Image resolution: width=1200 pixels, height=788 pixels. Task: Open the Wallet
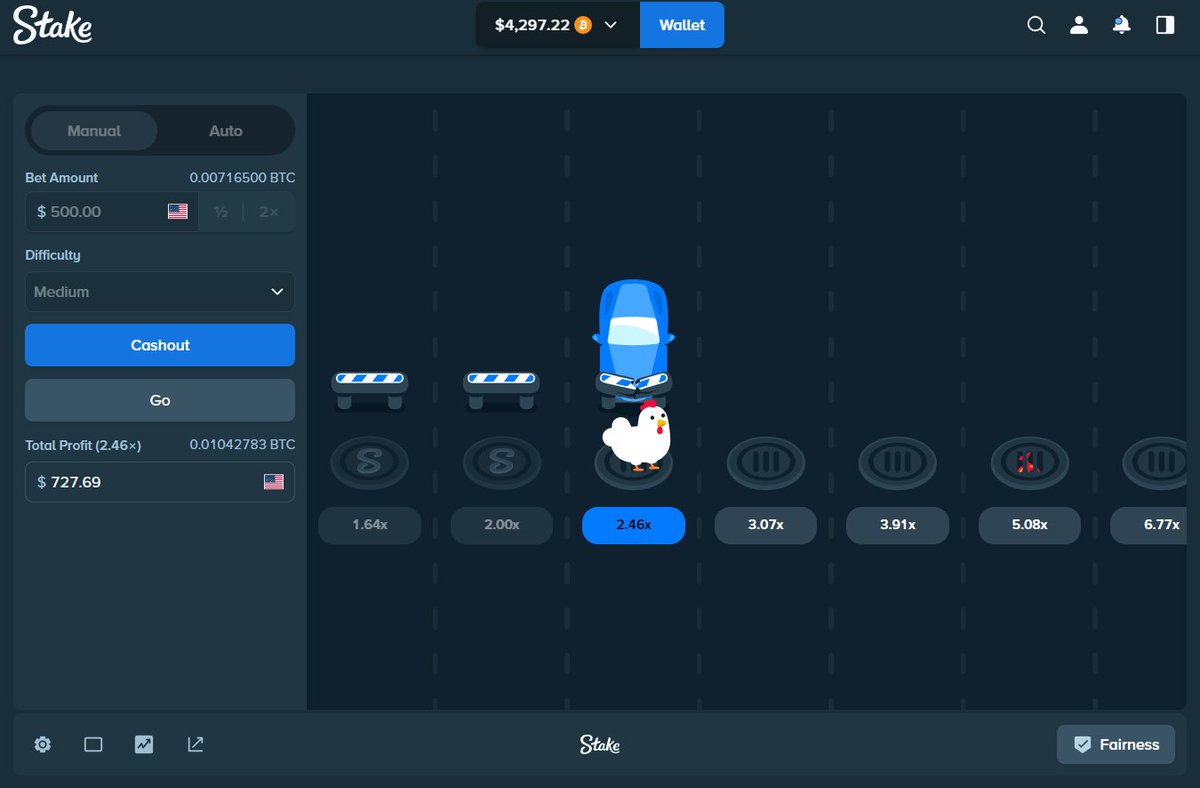(x=682, y=25)
